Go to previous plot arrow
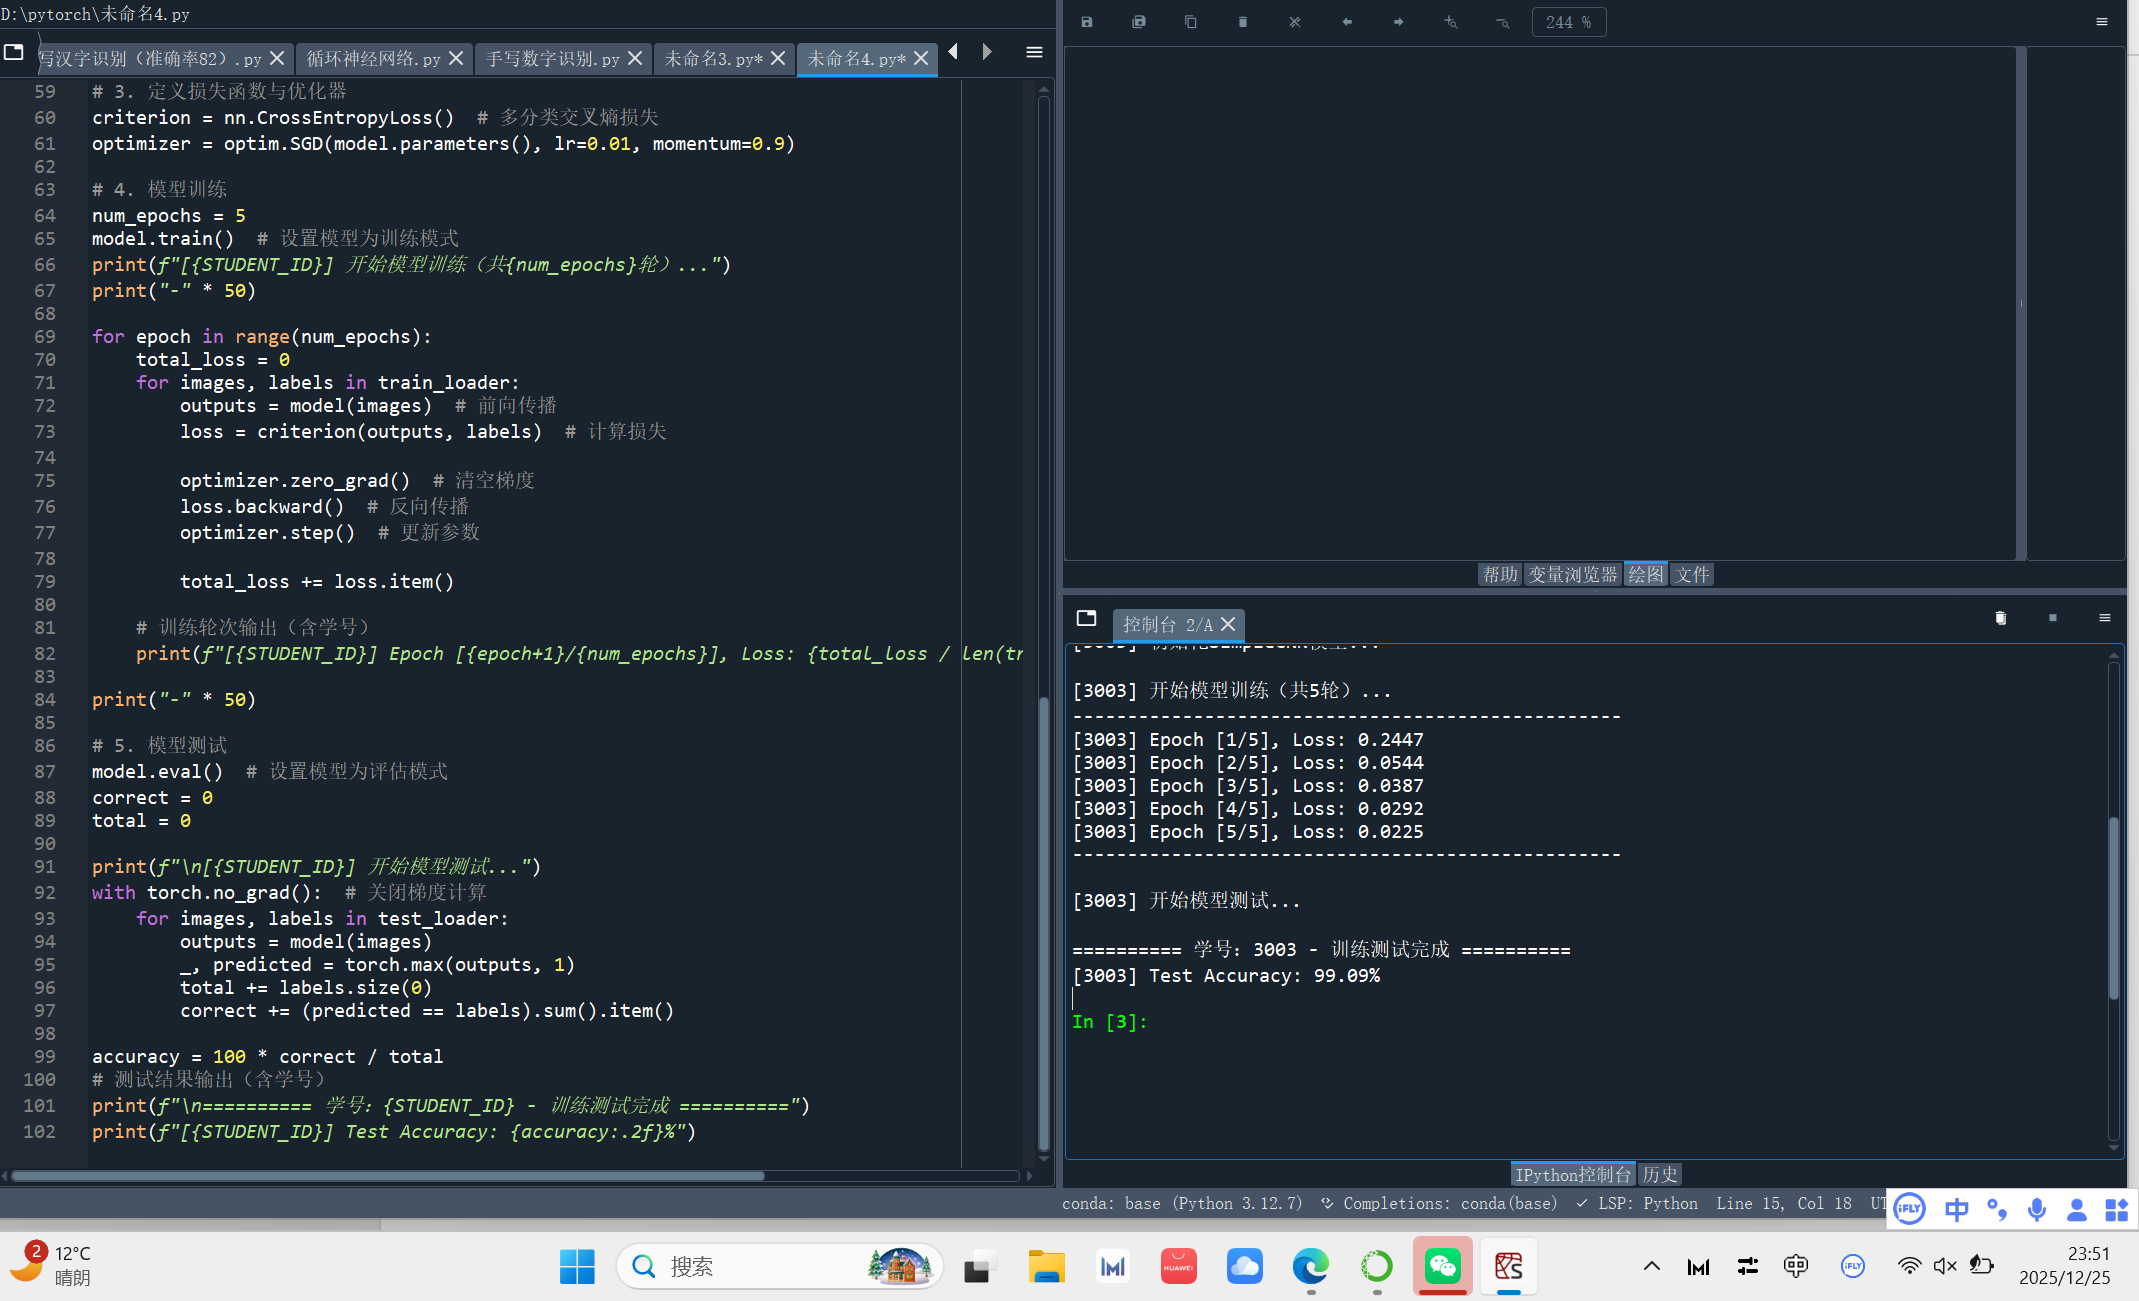2139x1301 pixels. (1347, 22)
